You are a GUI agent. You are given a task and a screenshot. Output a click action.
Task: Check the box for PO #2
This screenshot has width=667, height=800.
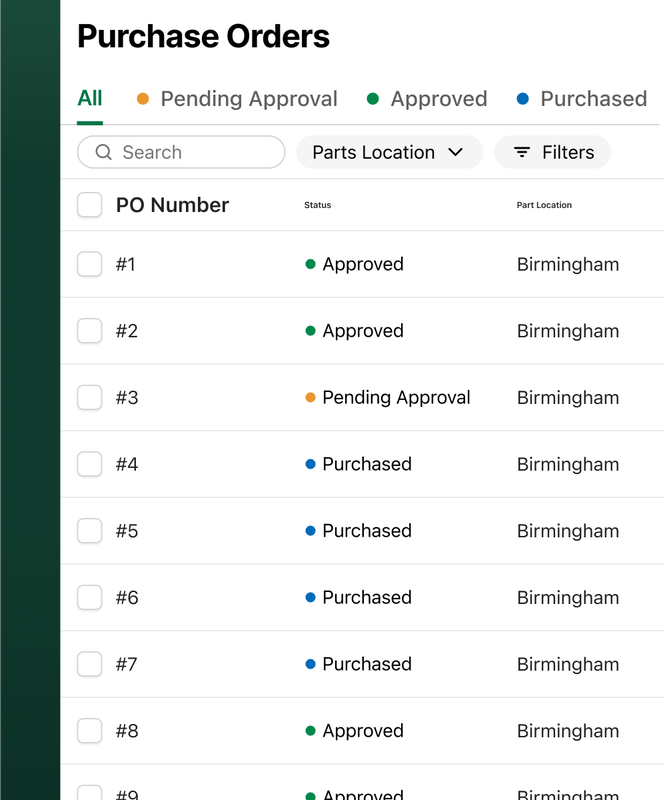coord(89,331)
